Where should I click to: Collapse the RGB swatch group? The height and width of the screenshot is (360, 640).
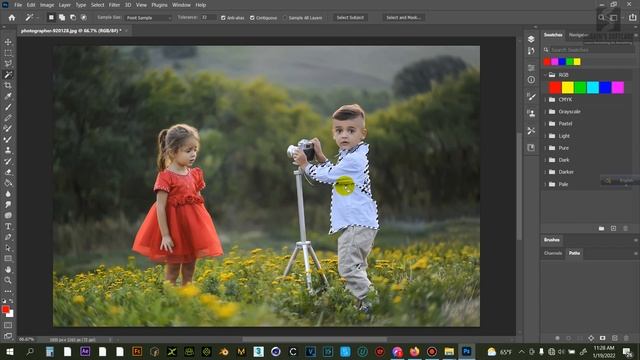545,75
